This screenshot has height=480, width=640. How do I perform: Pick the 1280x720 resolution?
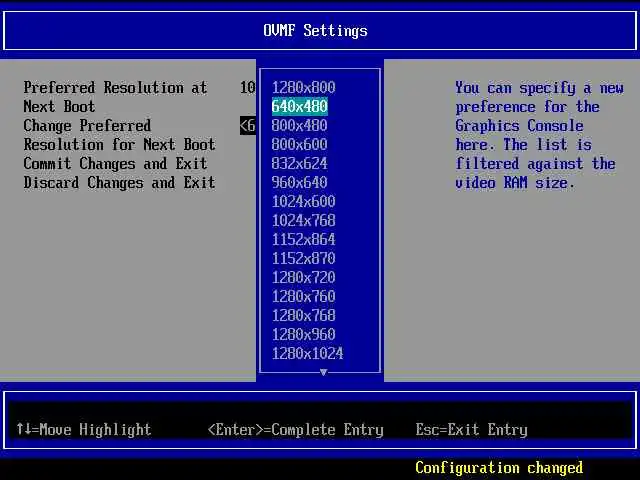[x=303, y=277]
